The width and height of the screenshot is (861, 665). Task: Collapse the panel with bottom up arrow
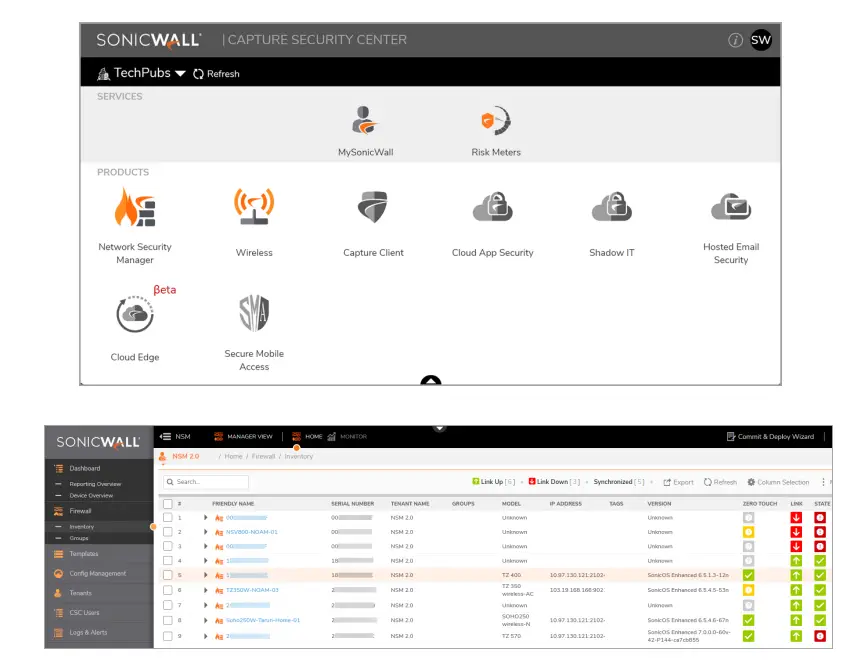coord(430,380)
